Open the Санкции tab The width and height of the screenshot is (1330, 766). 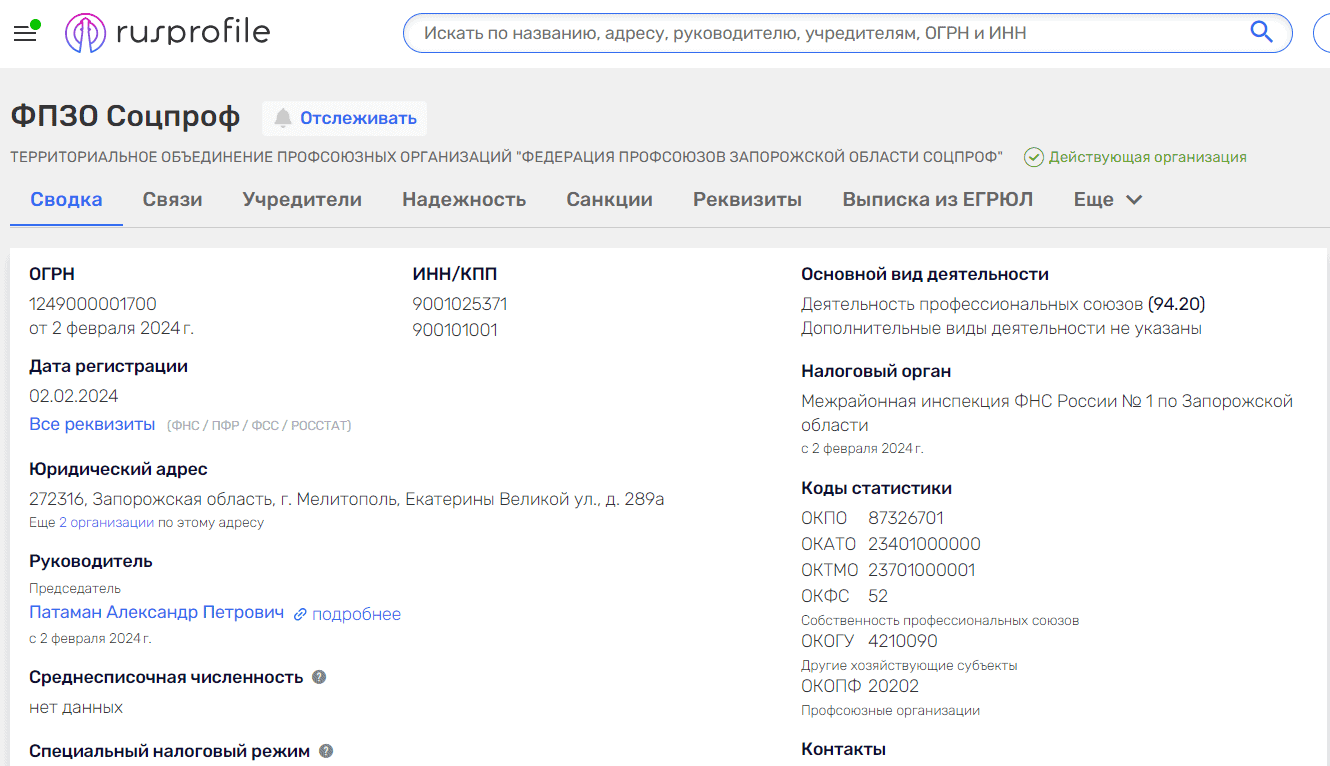pyautogui.click(x=609, y=199)
